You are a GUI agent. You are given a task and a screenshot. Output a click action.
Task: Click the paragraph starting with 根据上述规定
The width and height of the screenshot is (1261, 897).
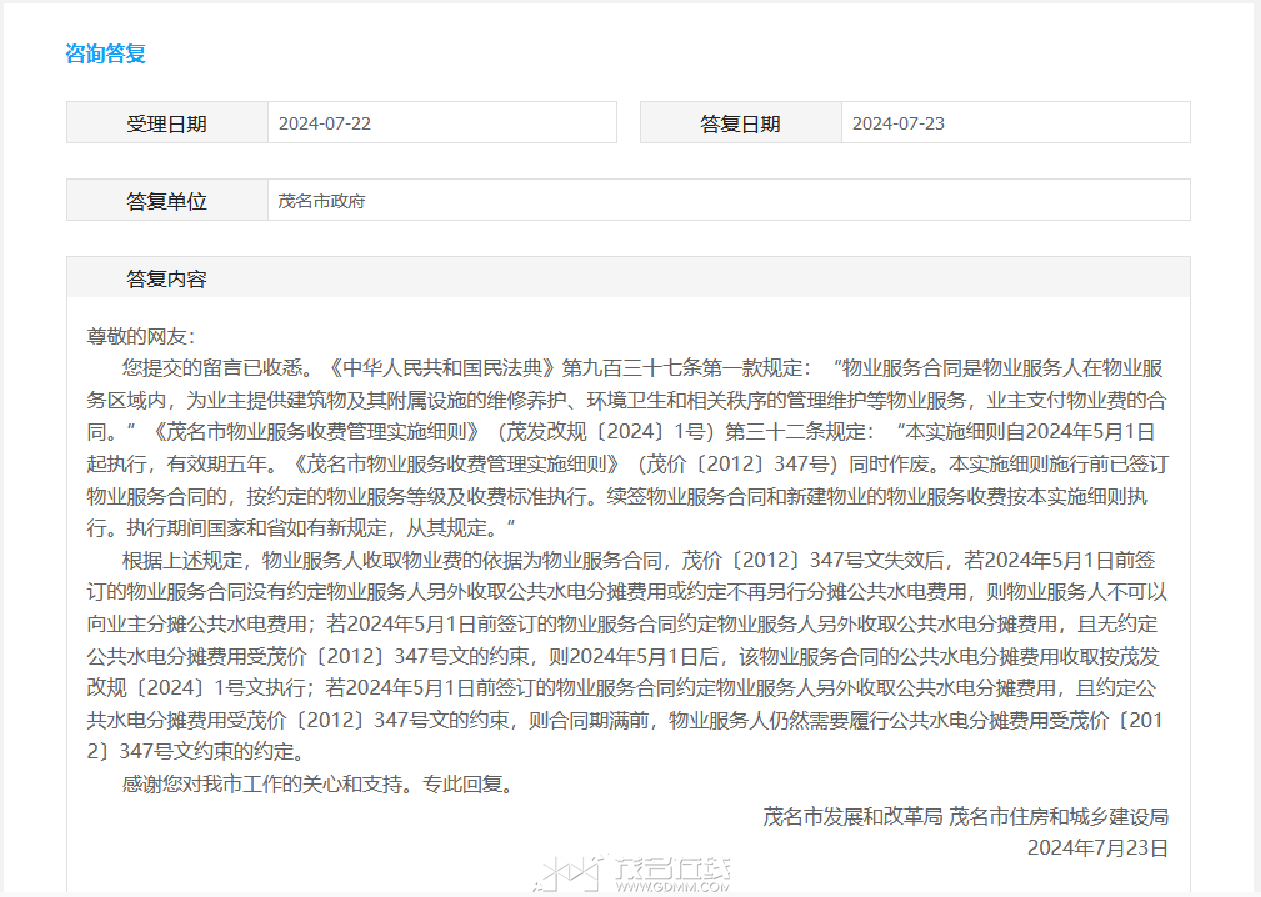point(627,654)
